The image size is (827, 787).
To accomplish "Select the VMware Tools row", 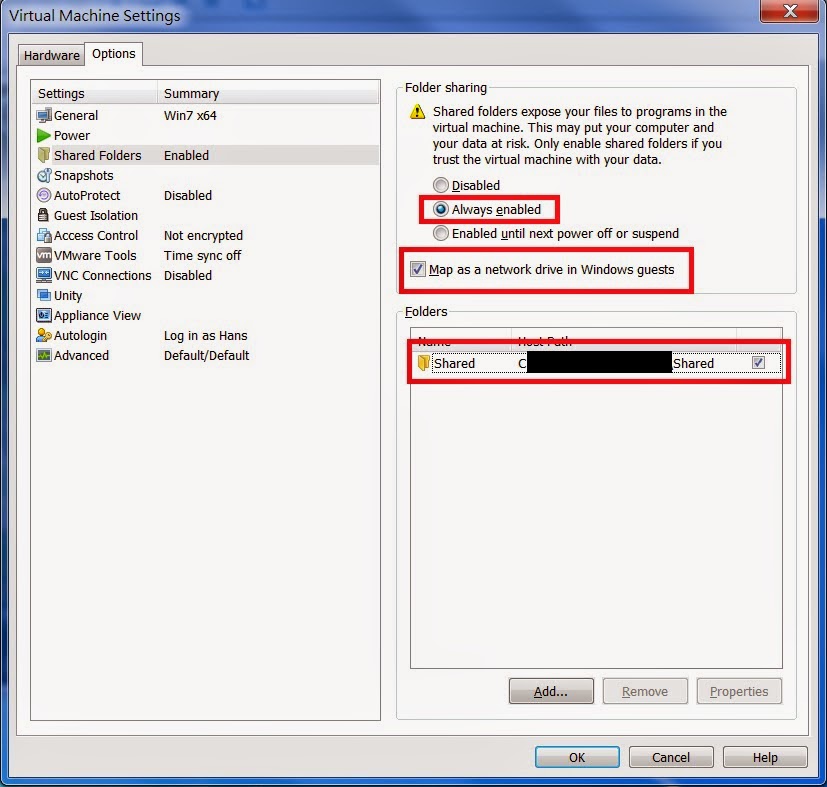I will point(205,255).
